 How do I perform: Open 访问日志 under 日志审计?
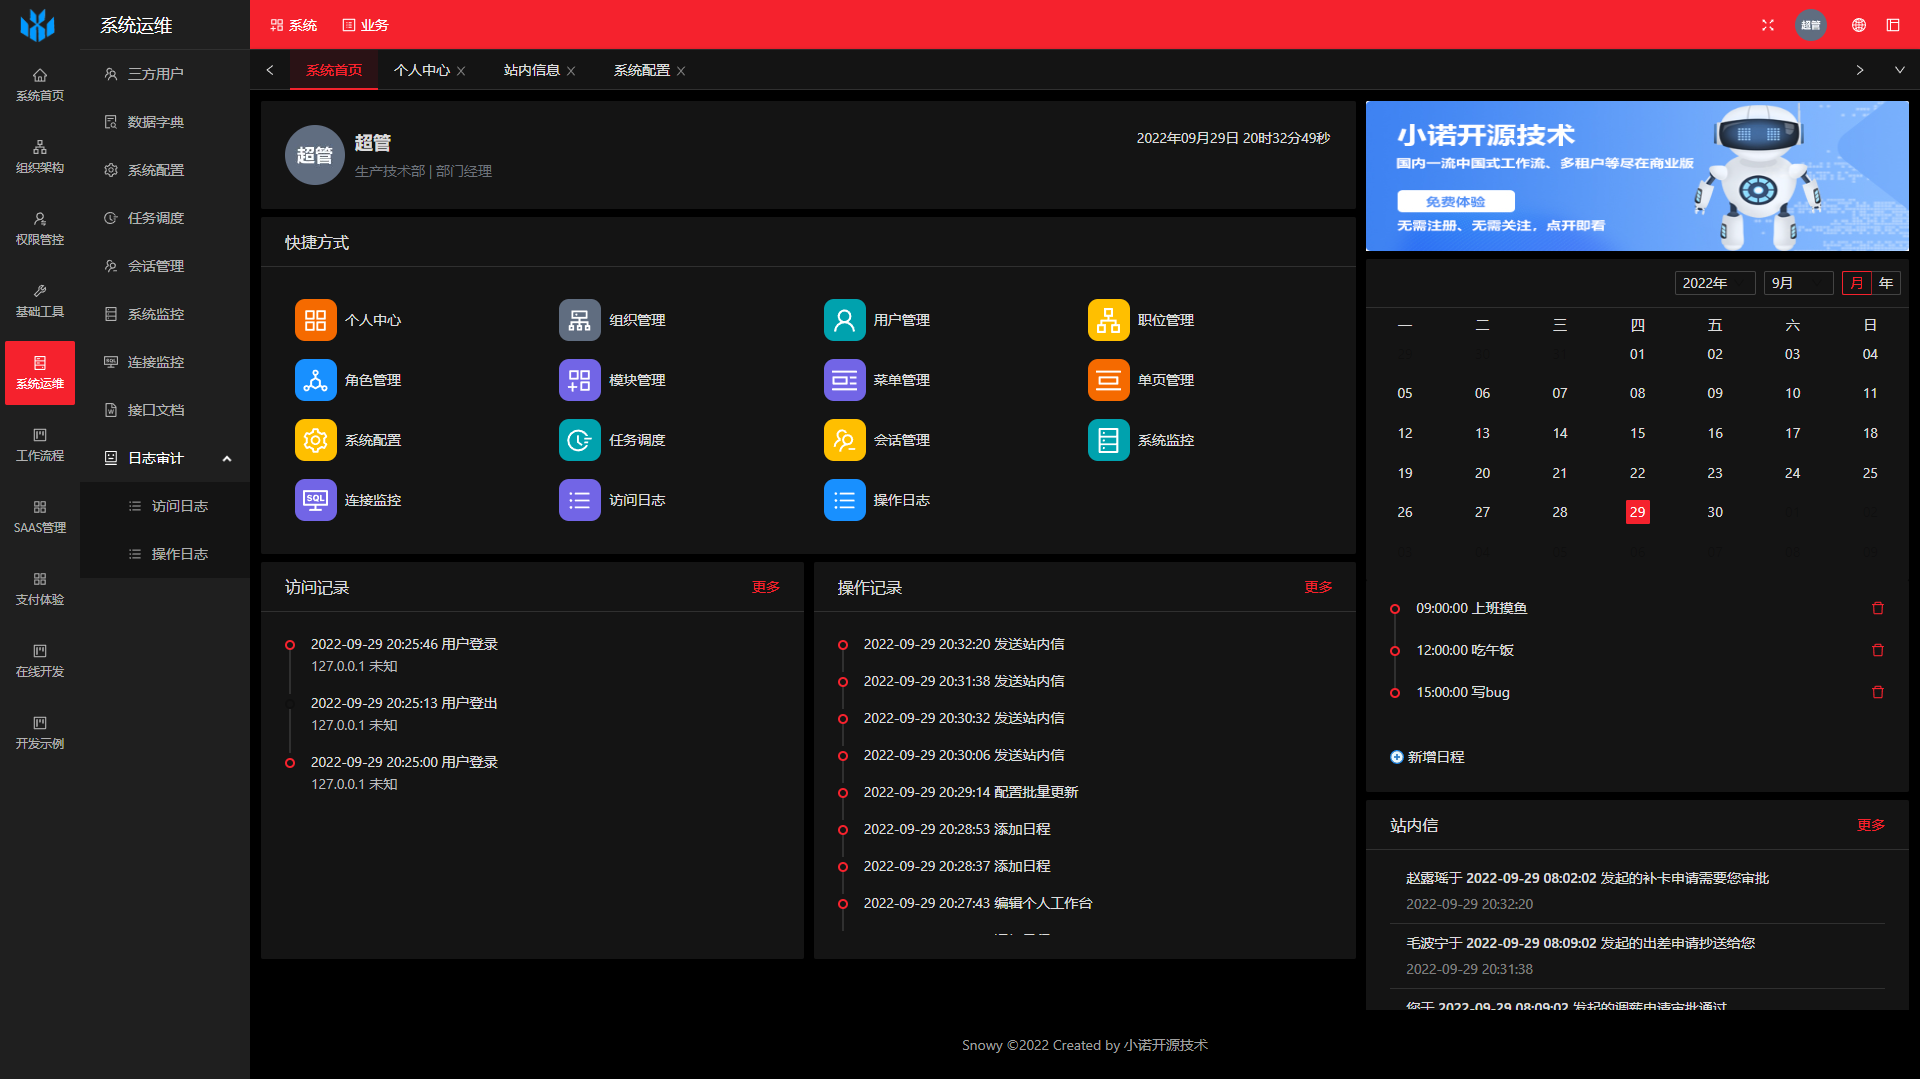coord(165,506)
